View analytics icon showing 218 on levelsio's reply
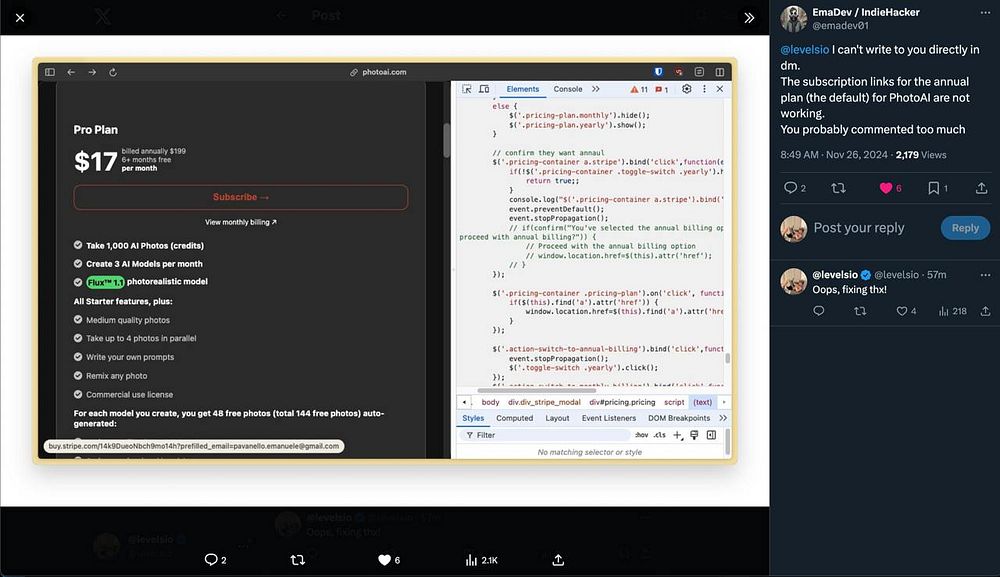This screenshot has height=577, width=1000. tap(942, 311)
